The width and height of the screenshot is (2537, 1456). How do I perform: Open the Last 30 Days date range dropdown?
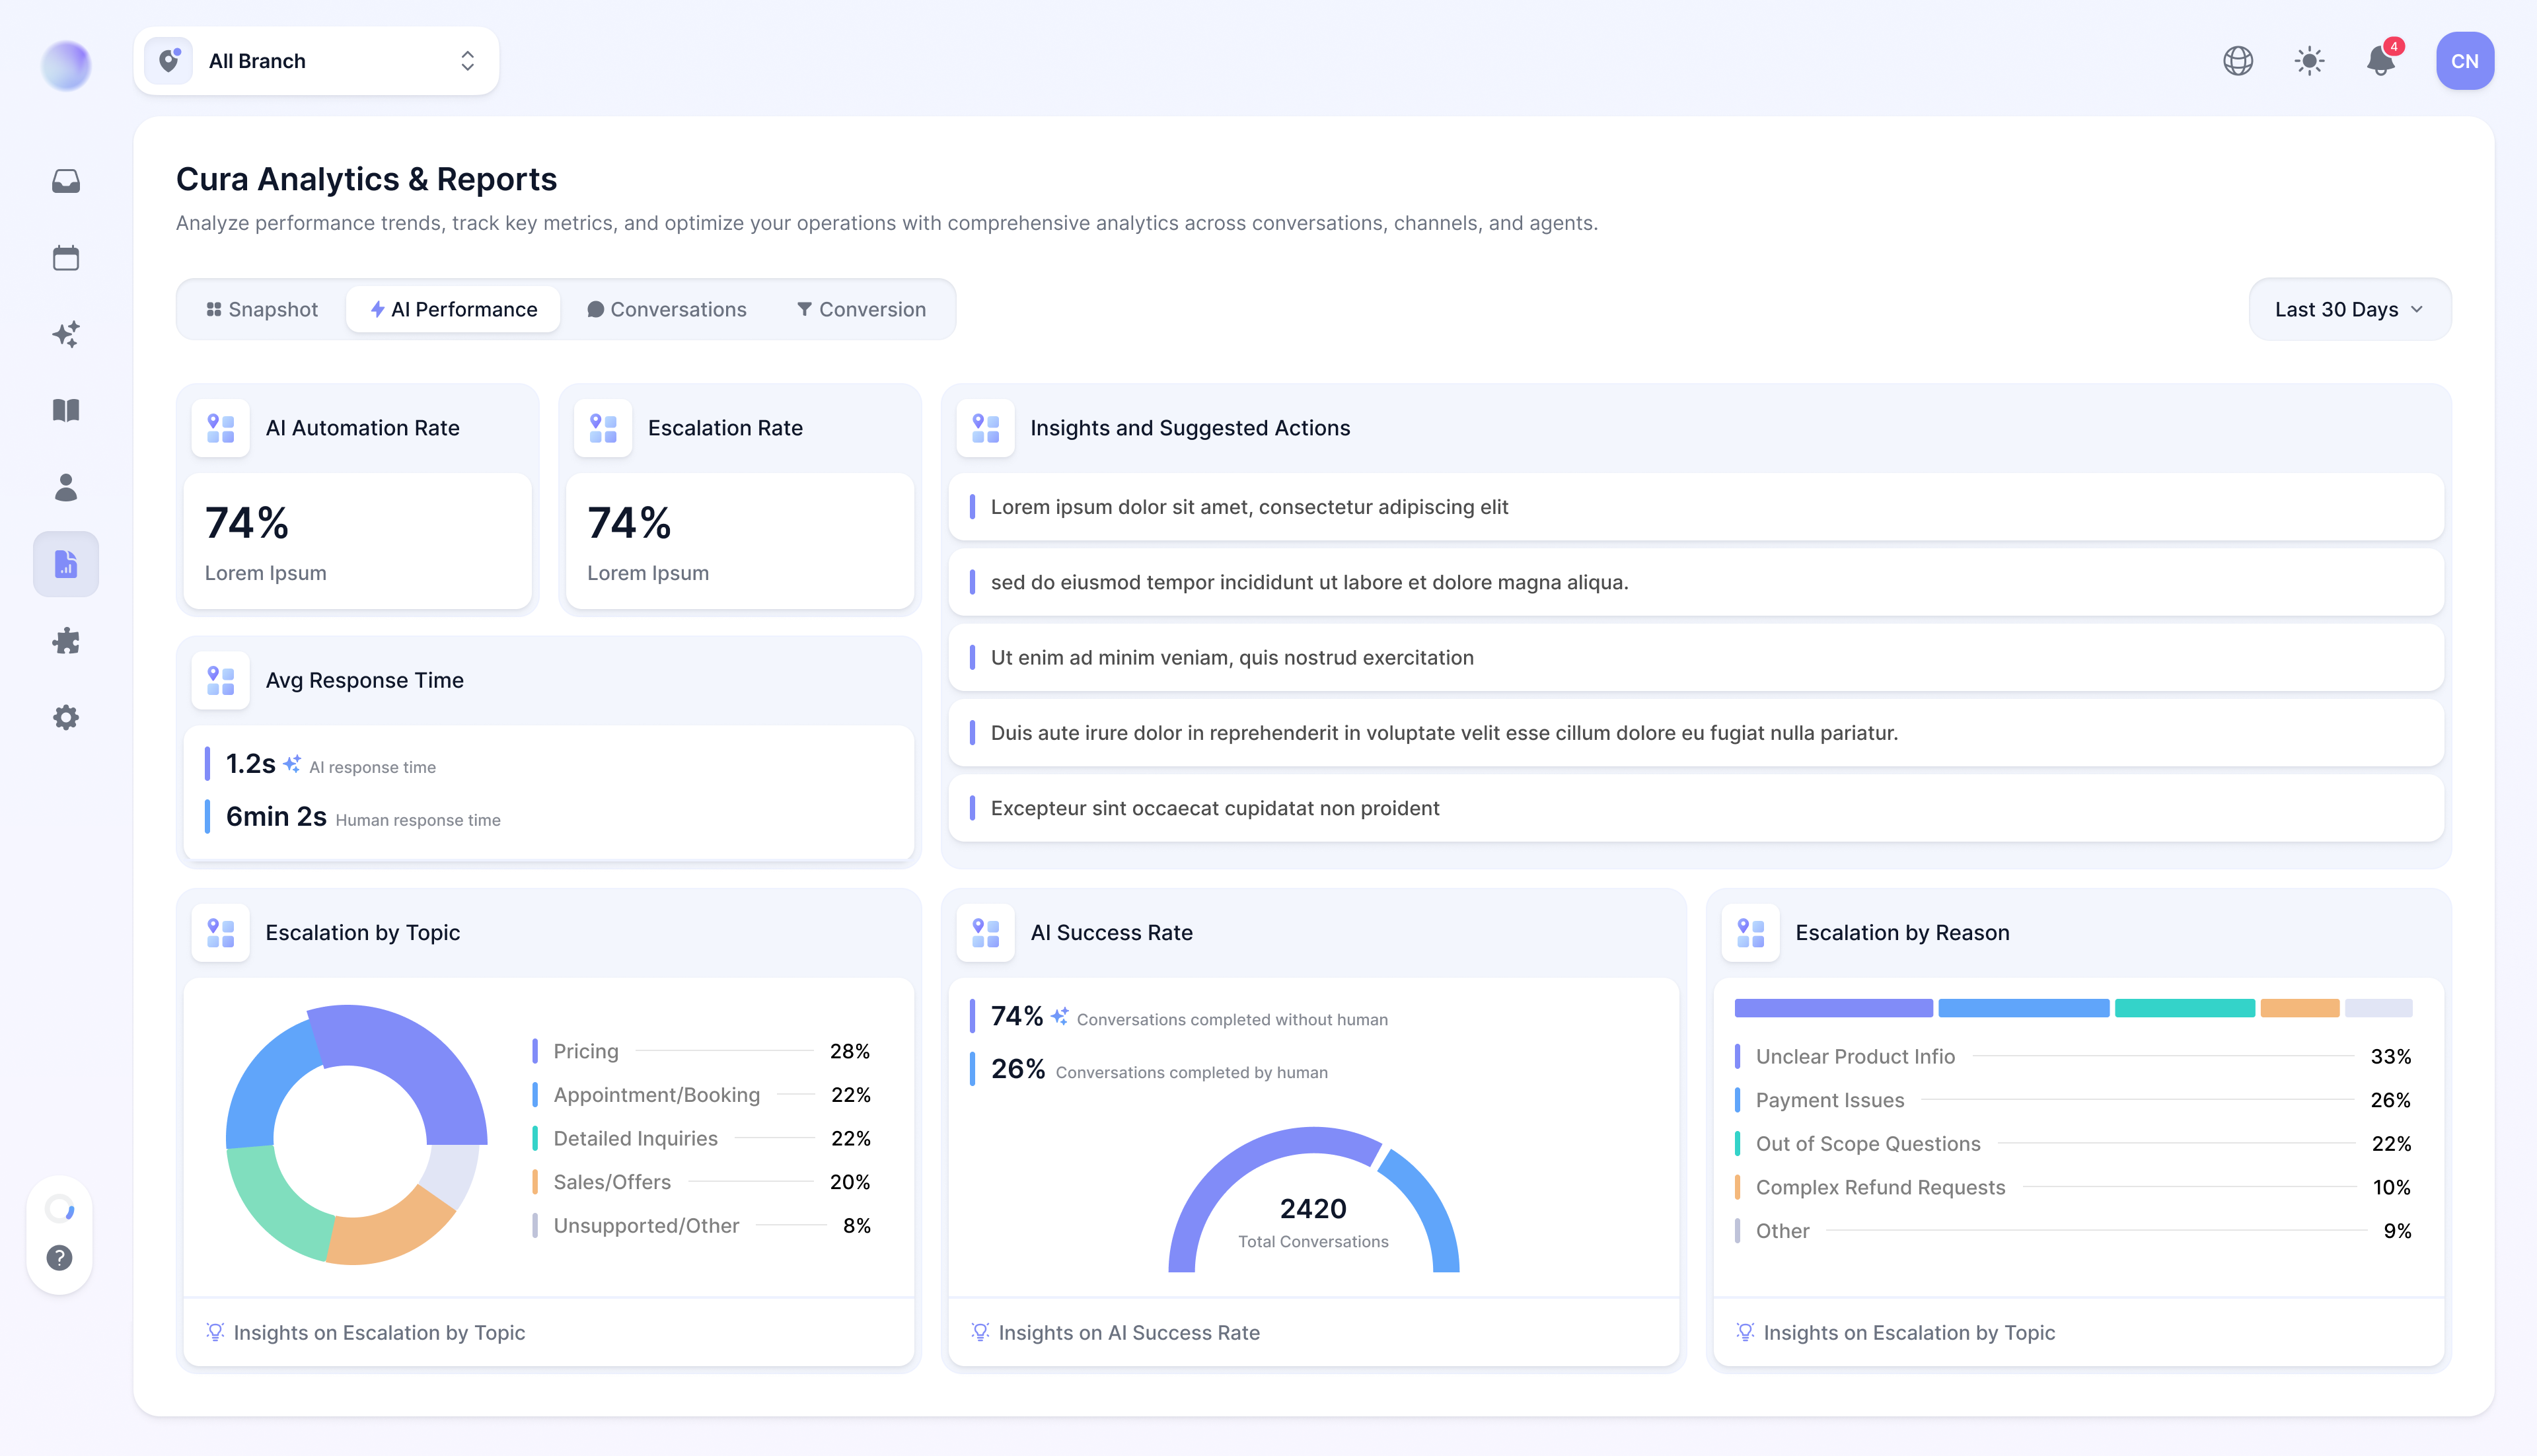pyautogui.click(x=2349, y=309)
